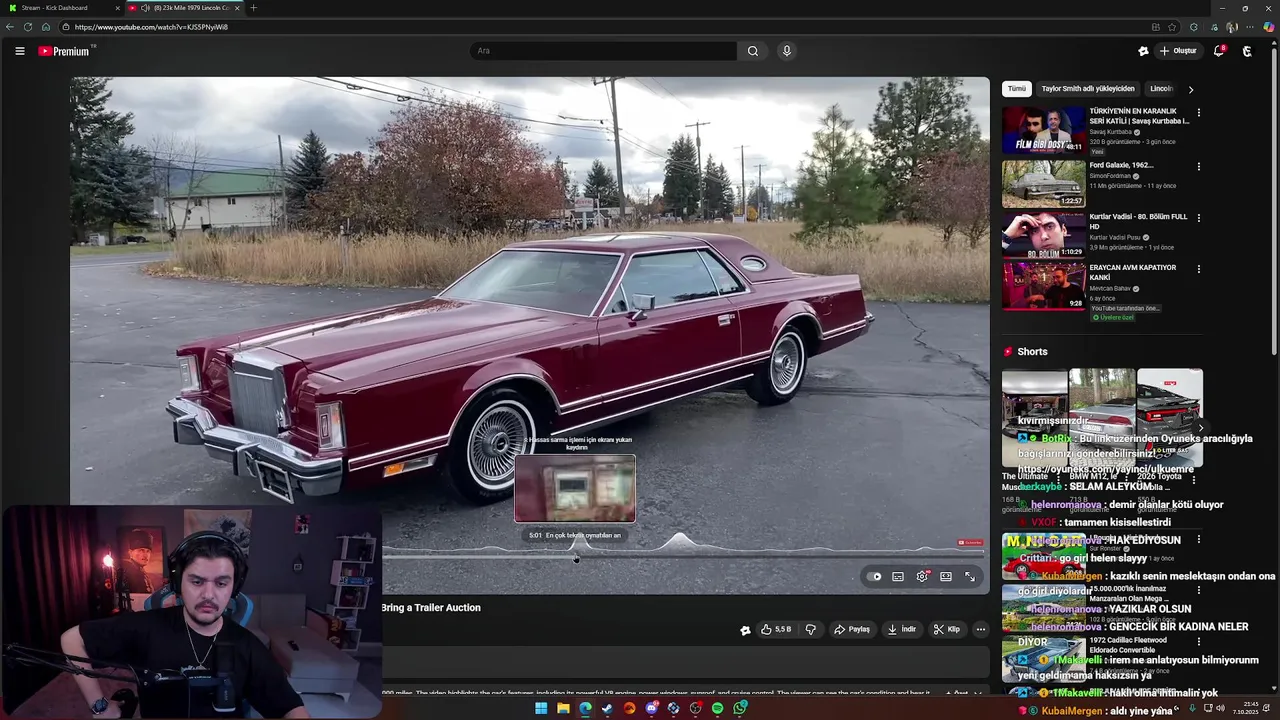Click the Paylaş share button
Viewport: 1280px width, 720px height.
pos(852,630)
